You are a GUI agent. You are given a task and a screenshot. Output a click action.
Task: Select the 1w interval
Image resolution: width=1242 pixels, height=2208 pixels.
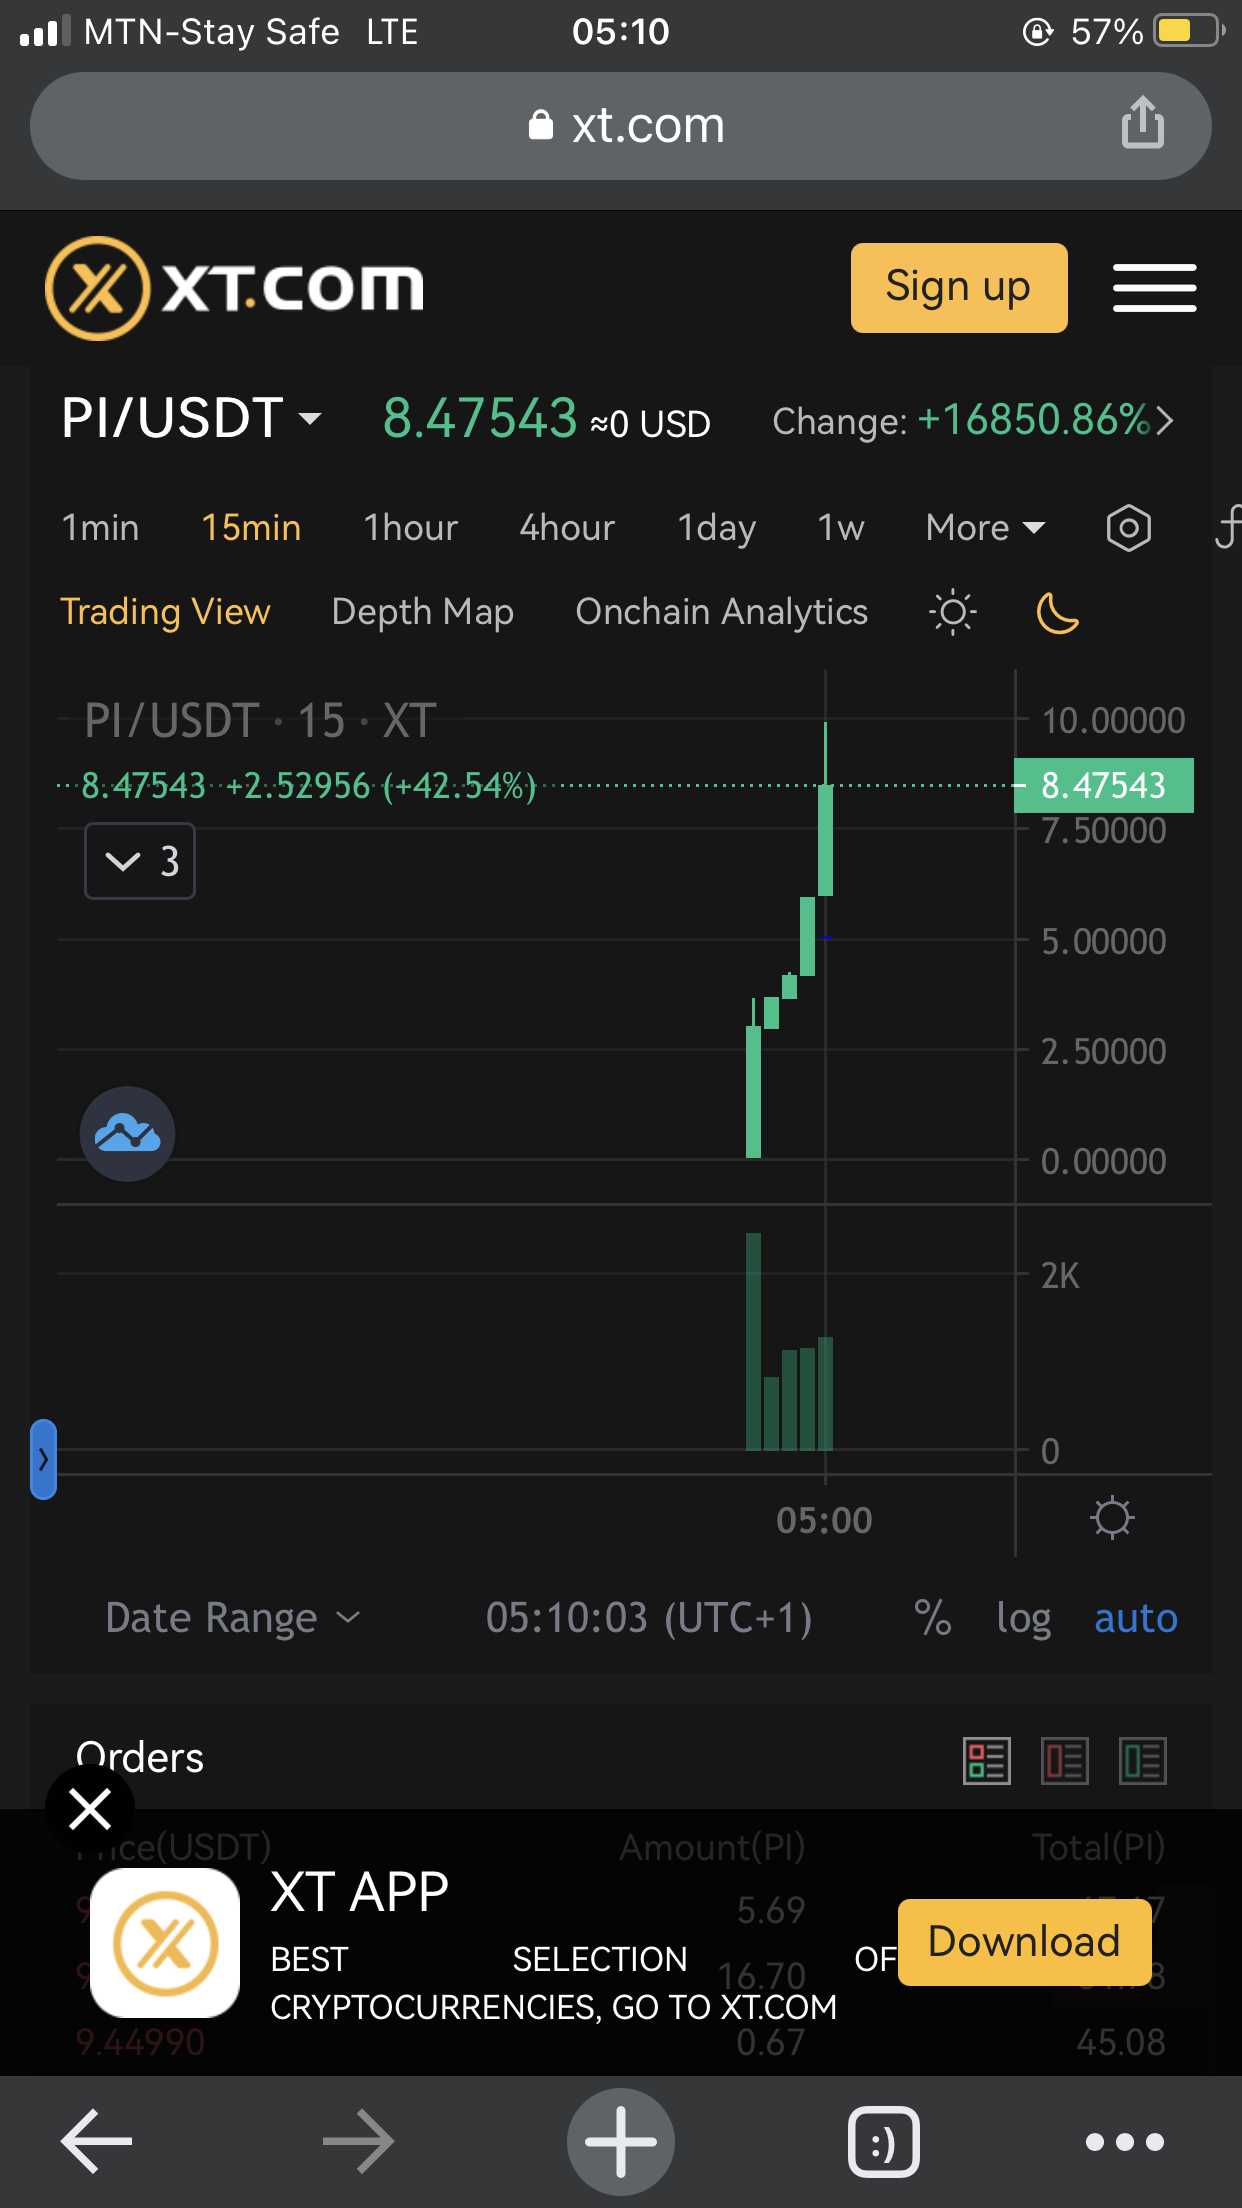pos(840,527)
